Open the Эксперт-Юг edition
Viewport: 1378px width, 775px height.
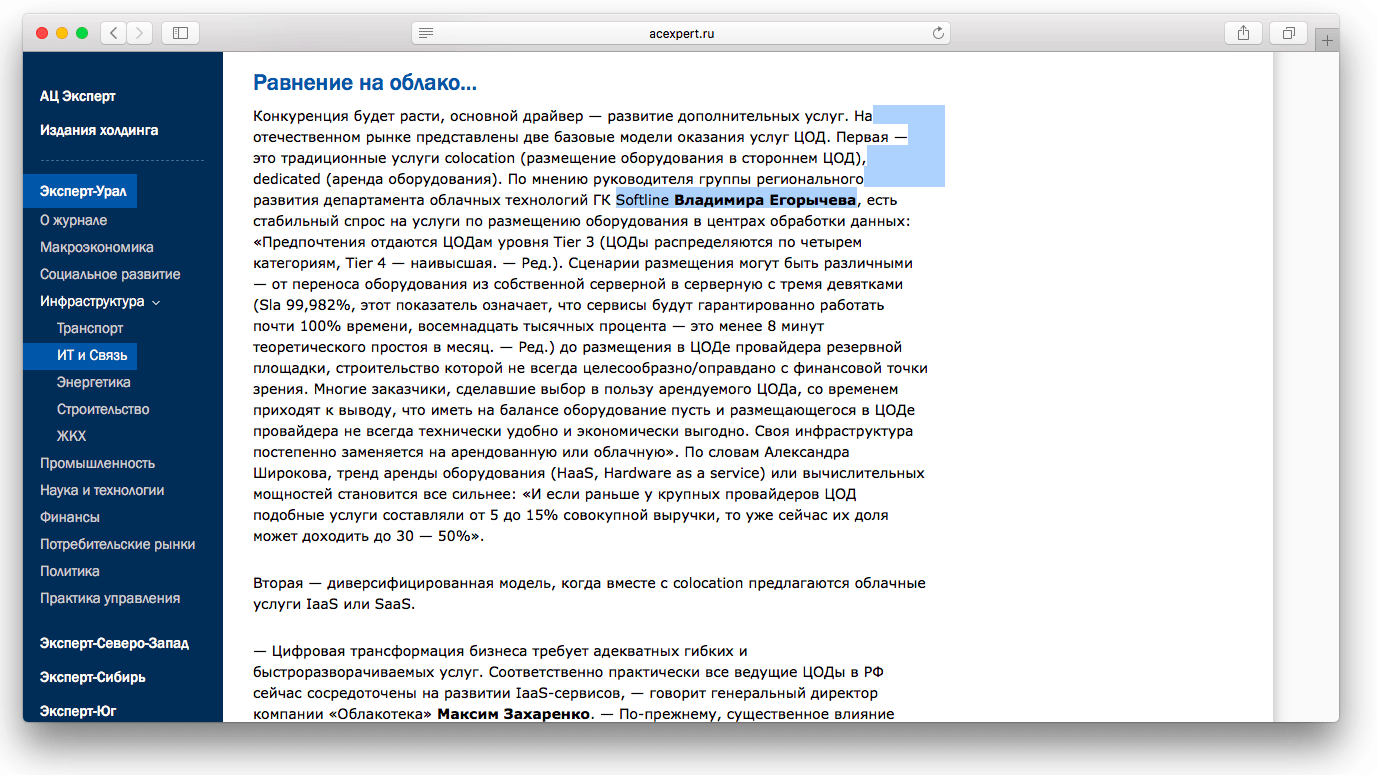pos(80,711)
